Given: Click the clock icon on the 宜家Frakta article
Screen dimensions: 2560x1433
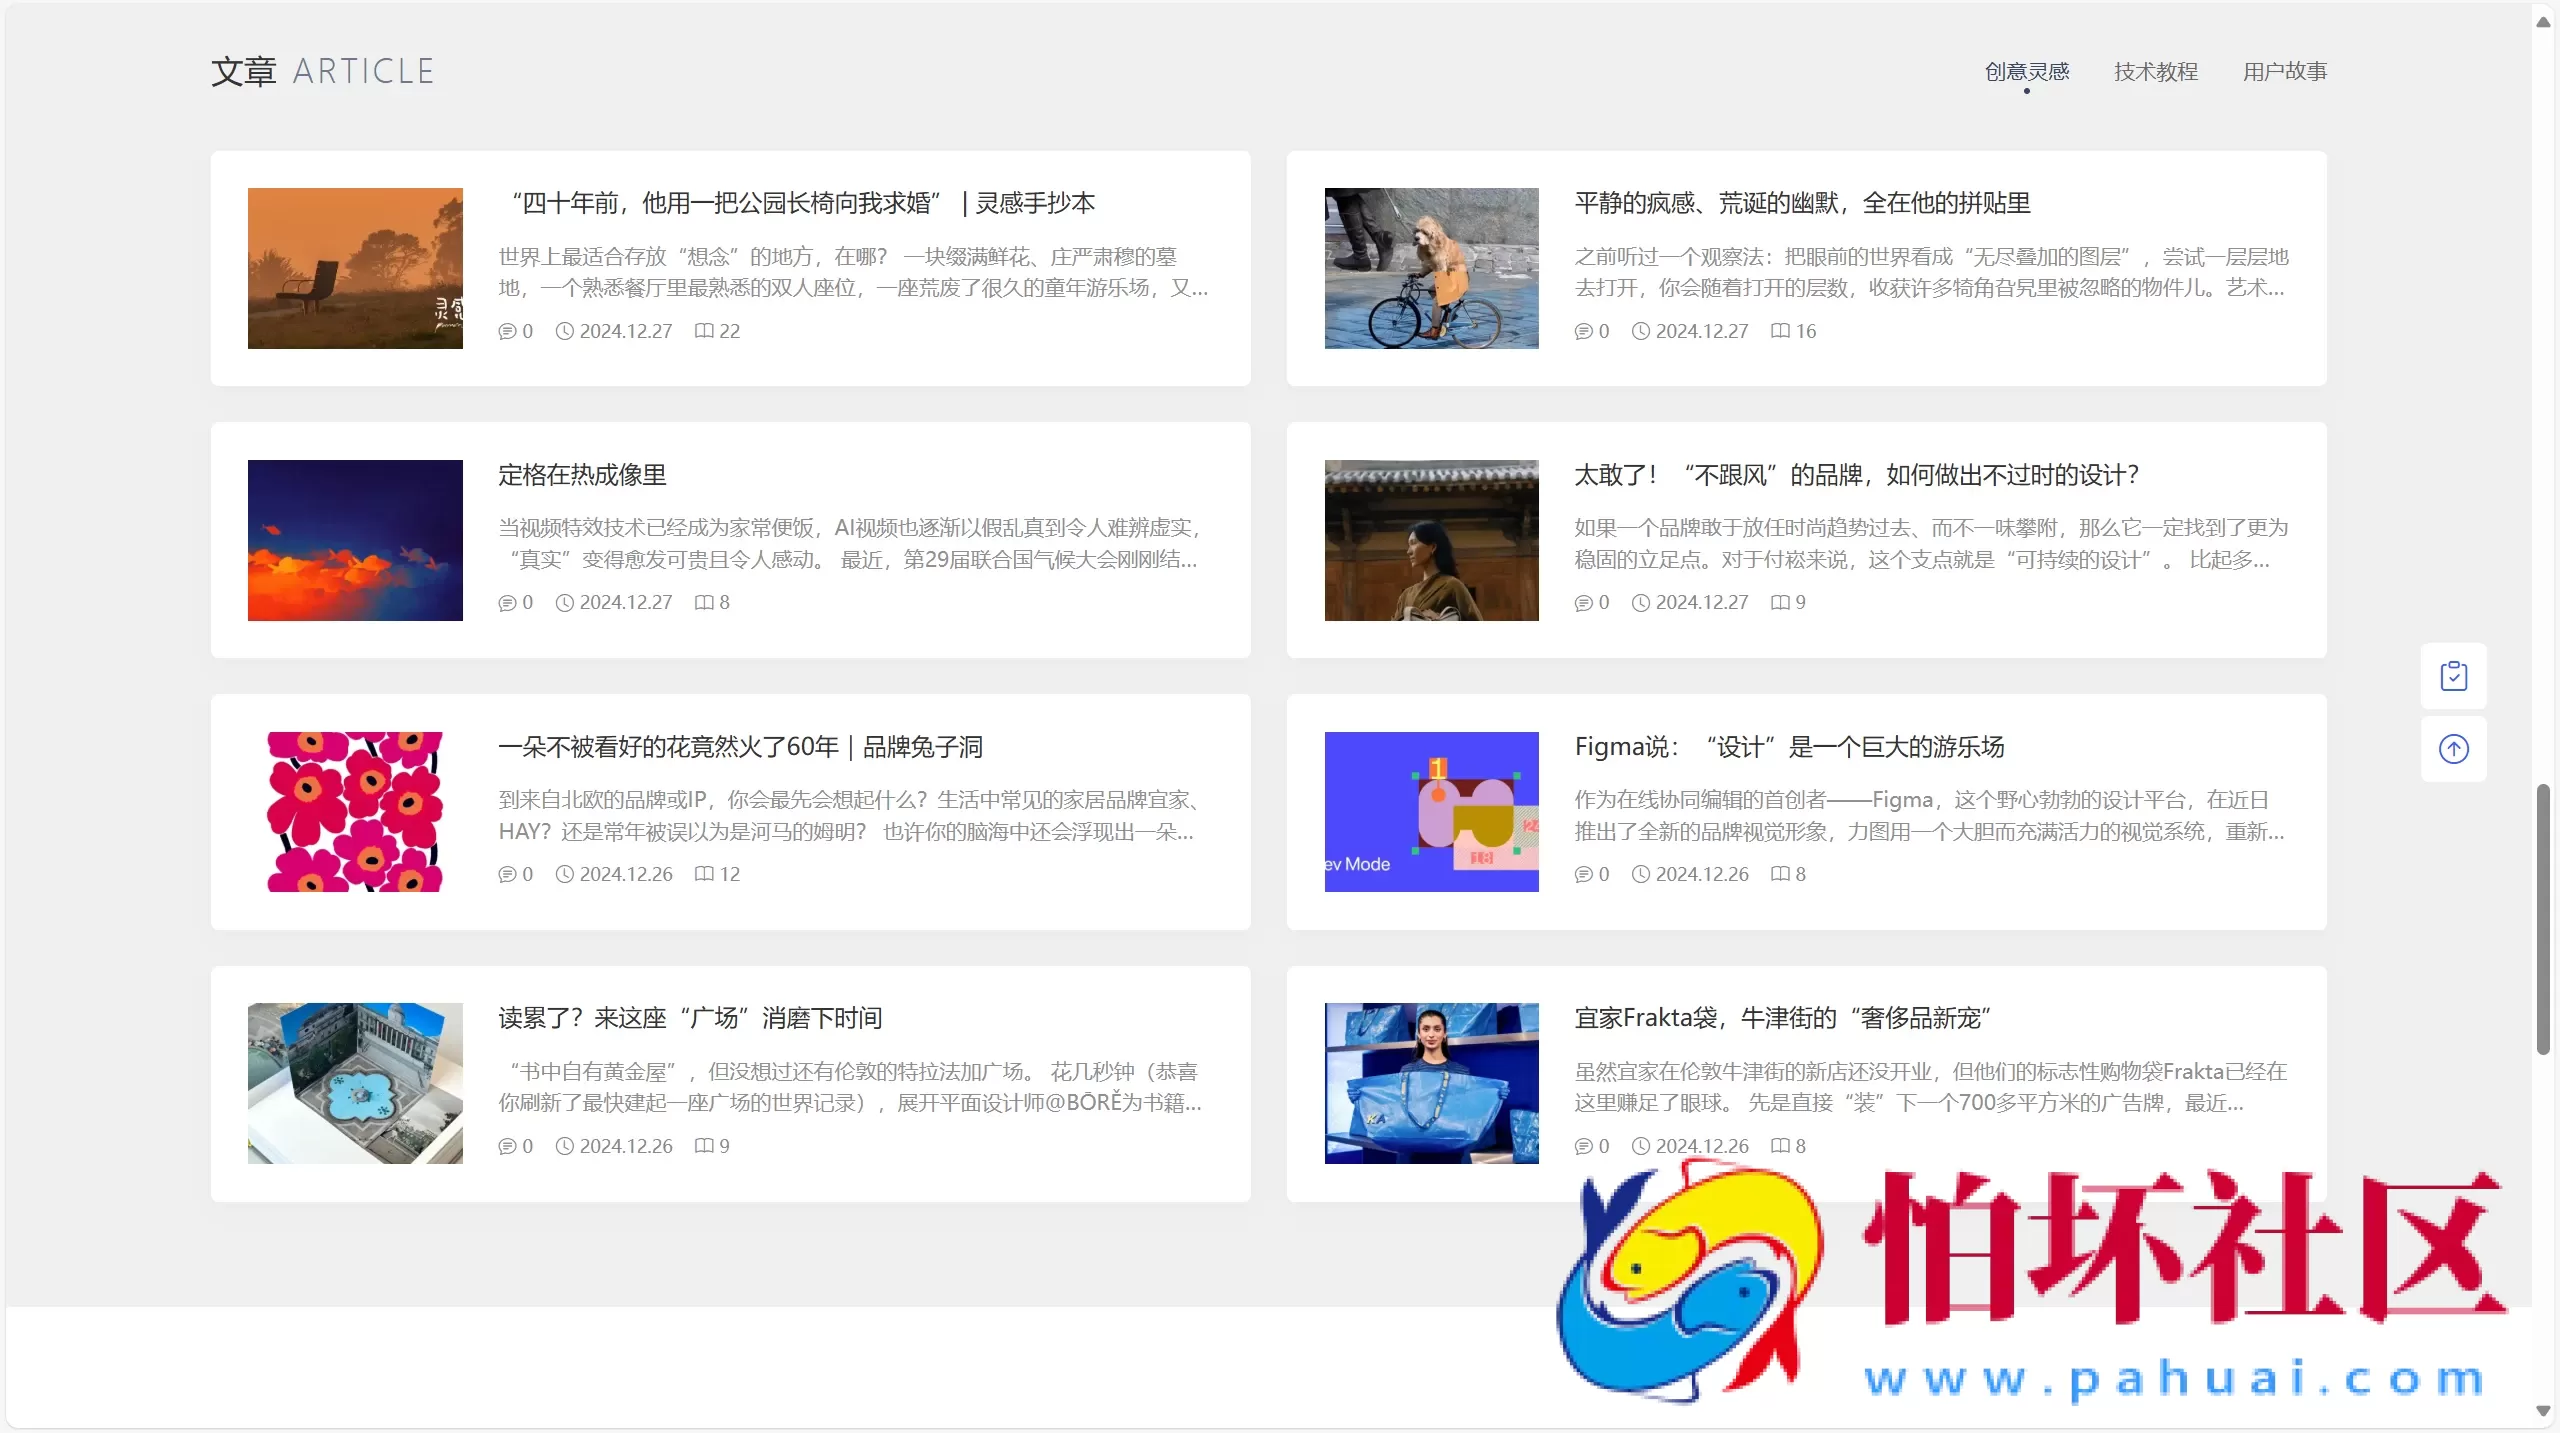Looking at the screenshot, I should point(1639,1146).
